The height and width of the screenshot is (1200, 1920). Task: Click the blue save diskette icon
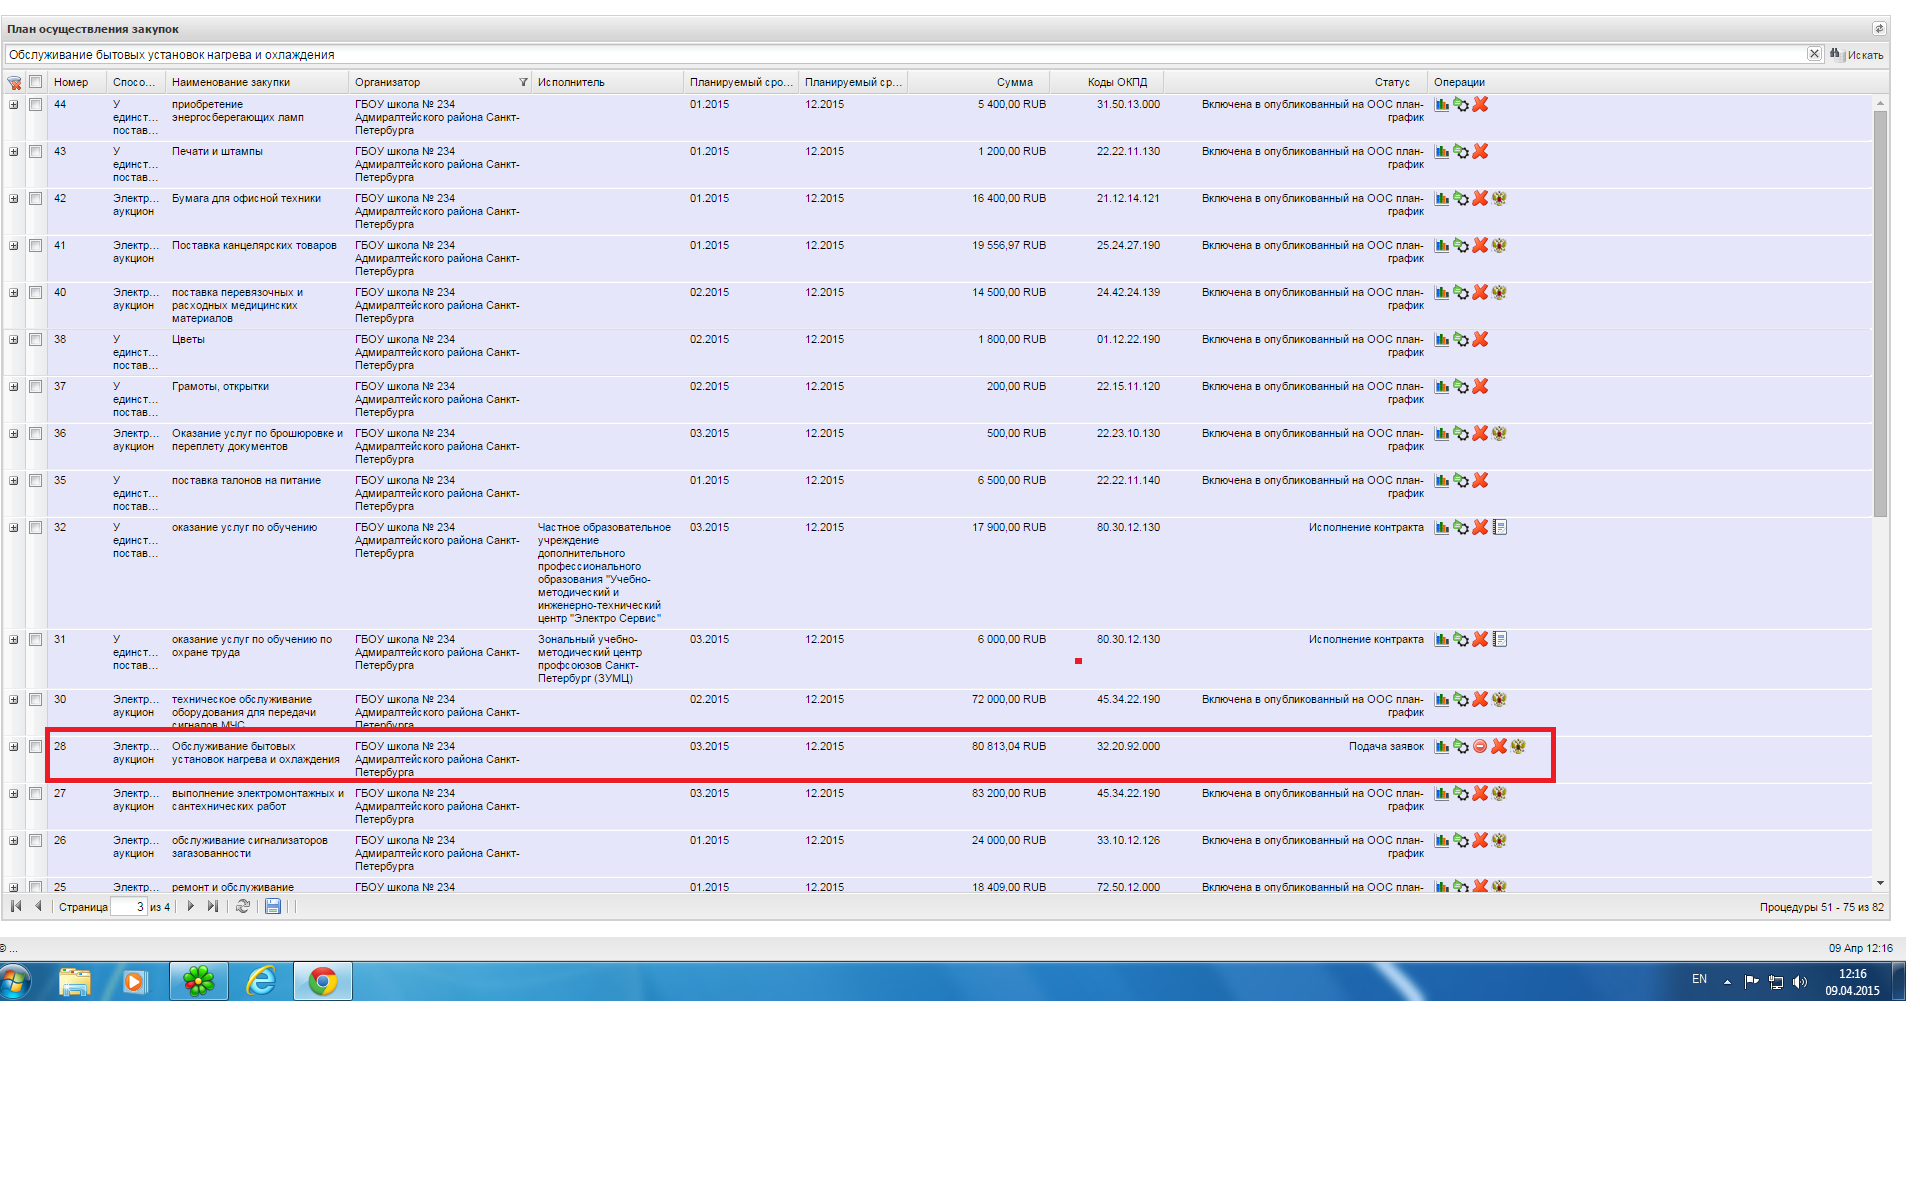[273, 906]
